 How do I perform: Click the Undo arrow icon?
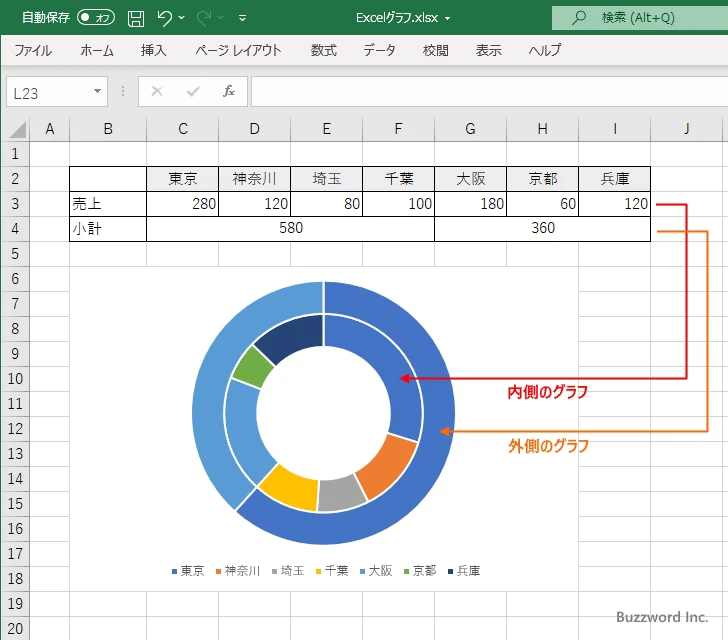(164, 18)
